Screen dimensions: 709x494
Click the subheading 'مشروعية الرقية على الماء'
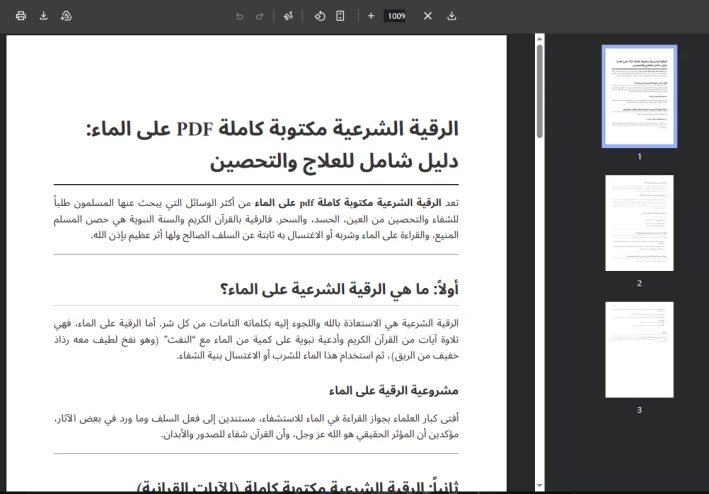tap(393, 390)
